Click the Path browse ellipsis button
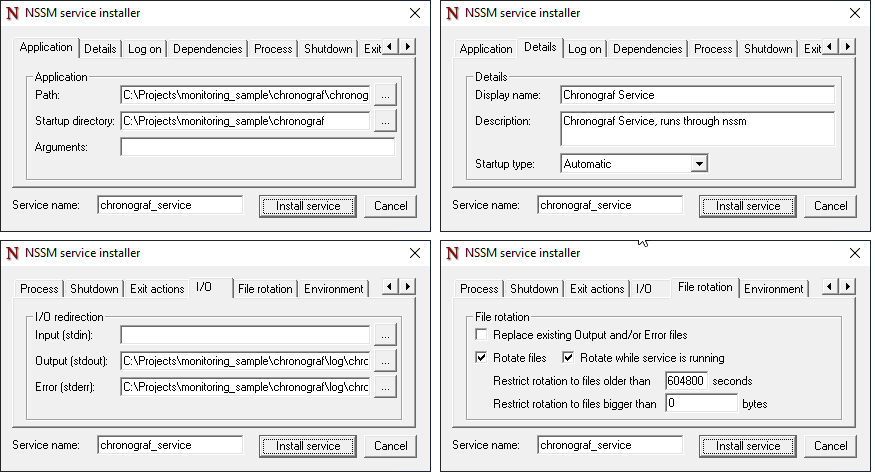Image resolution: width=875 pixels, height=476 pixels. 385,95
